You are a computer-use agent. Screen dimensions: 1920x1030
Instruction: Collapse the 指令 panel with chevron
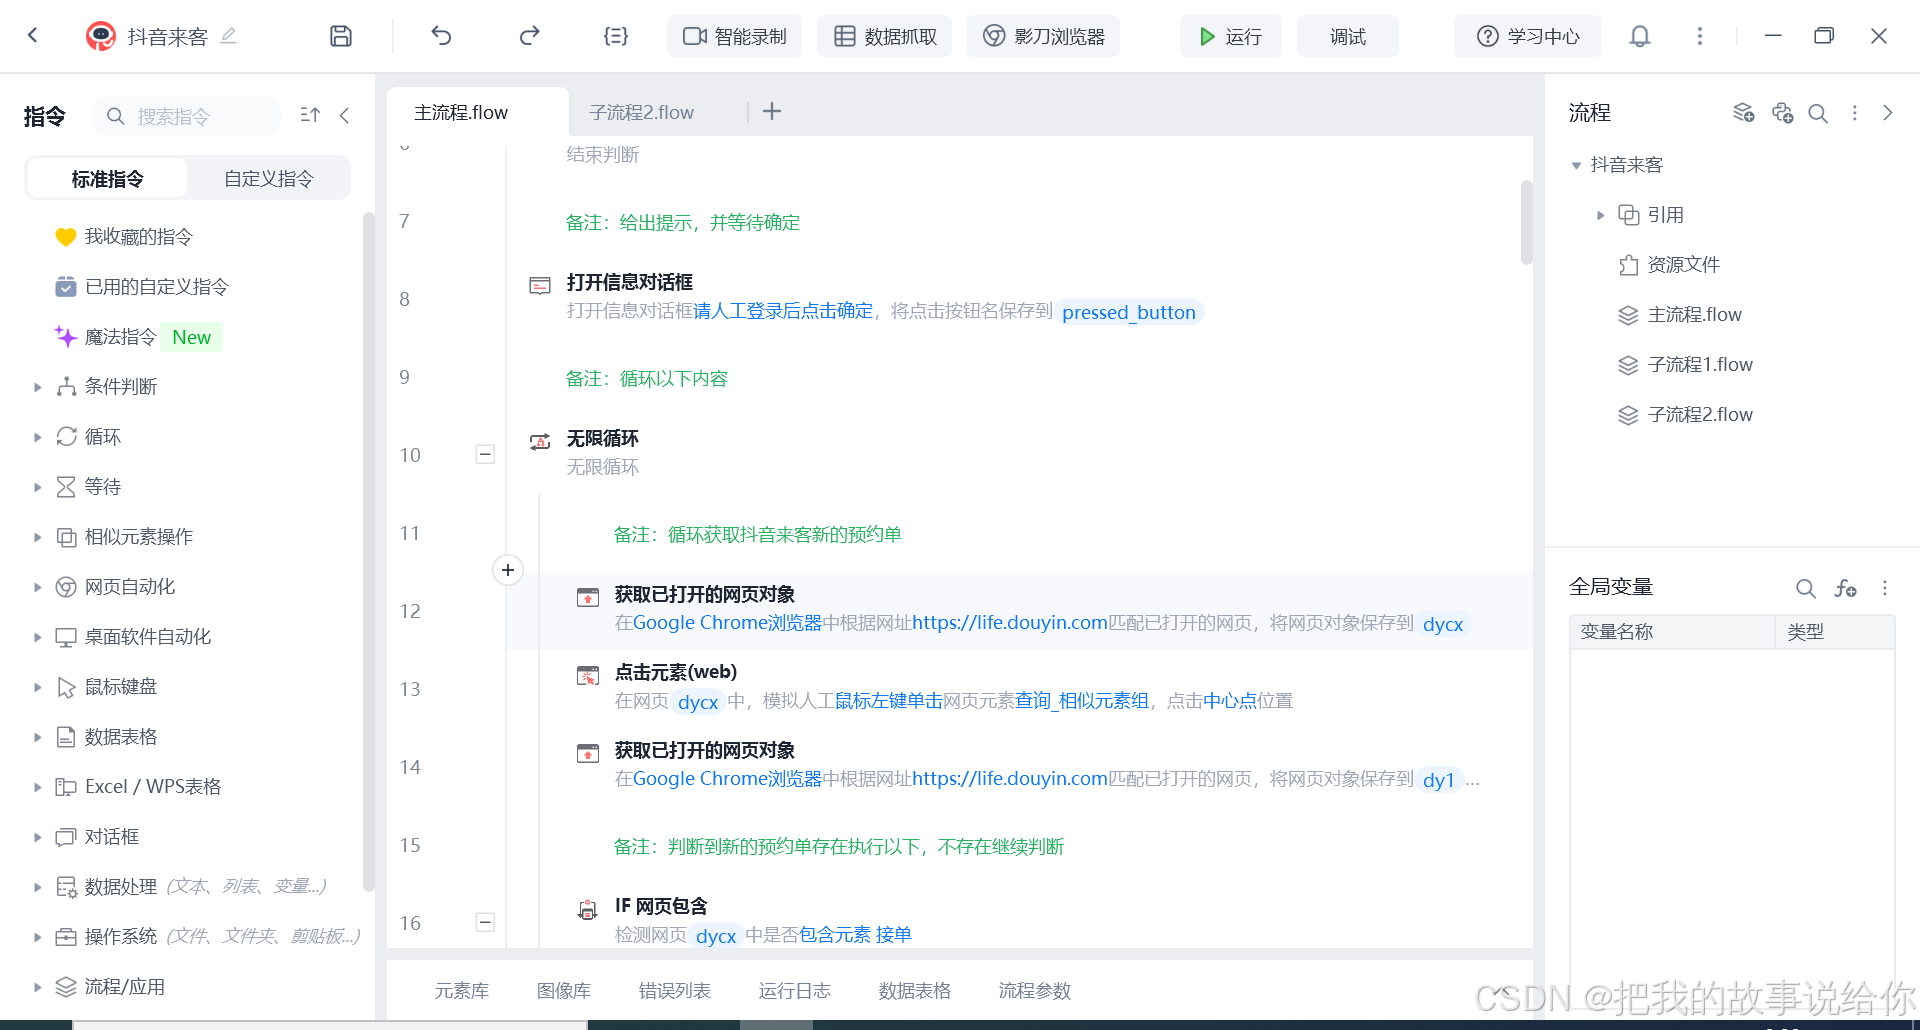[345, 115]
